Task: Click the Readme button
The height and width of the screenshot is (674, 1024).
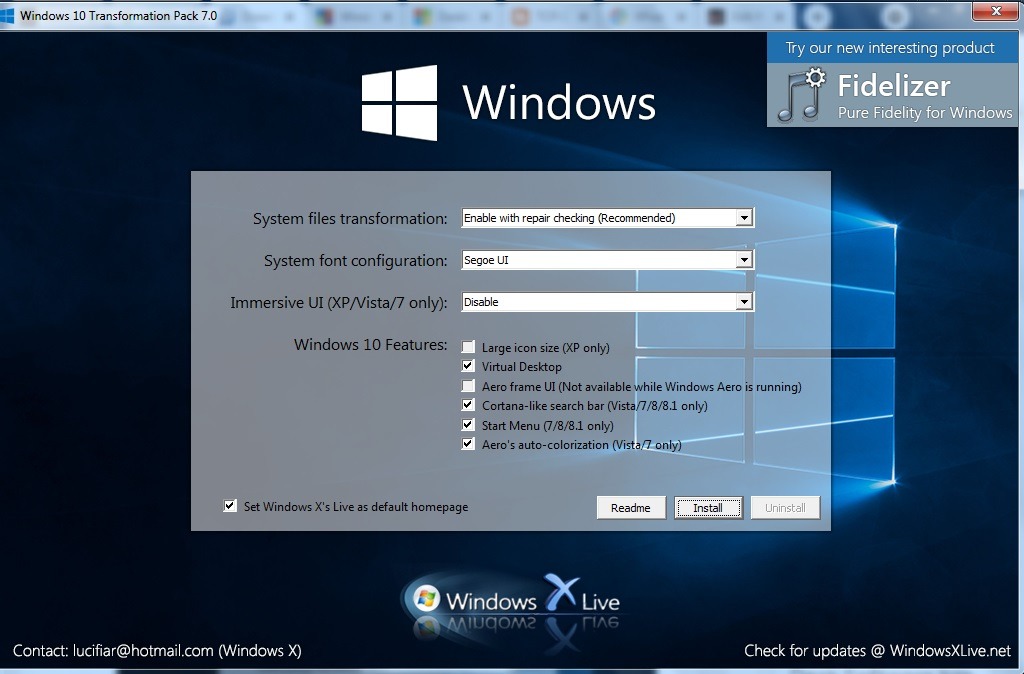Action: (x=631, y=507)
